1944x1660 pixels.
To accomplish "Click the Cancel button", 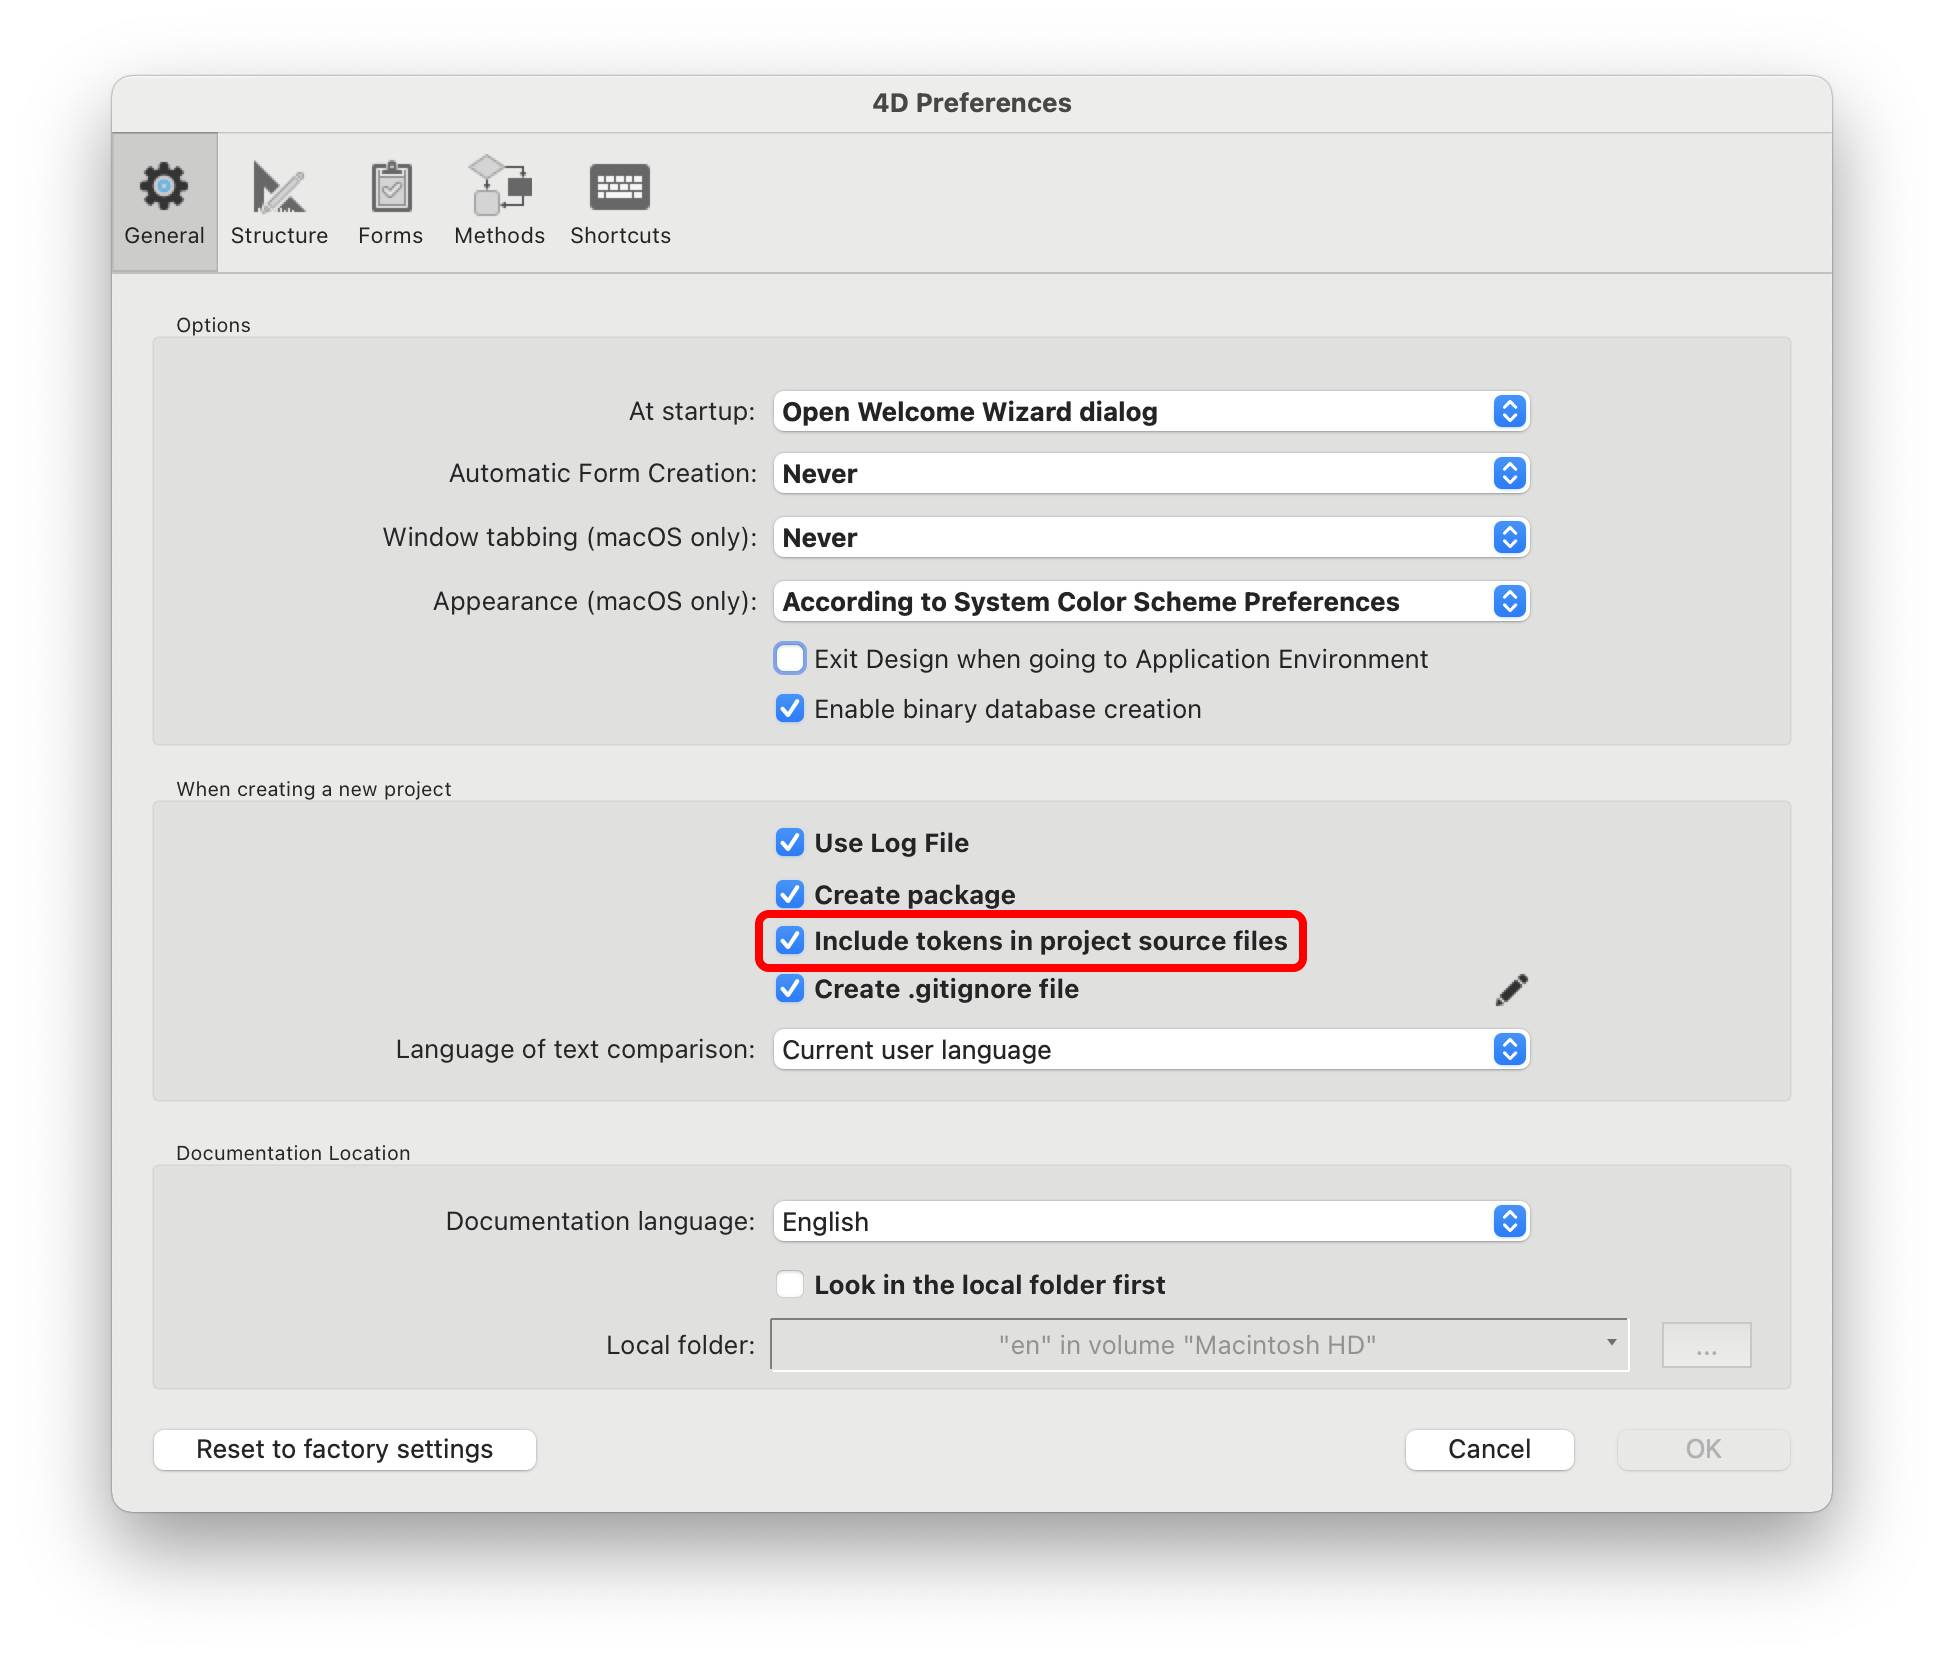I will click(1489, 1450).
